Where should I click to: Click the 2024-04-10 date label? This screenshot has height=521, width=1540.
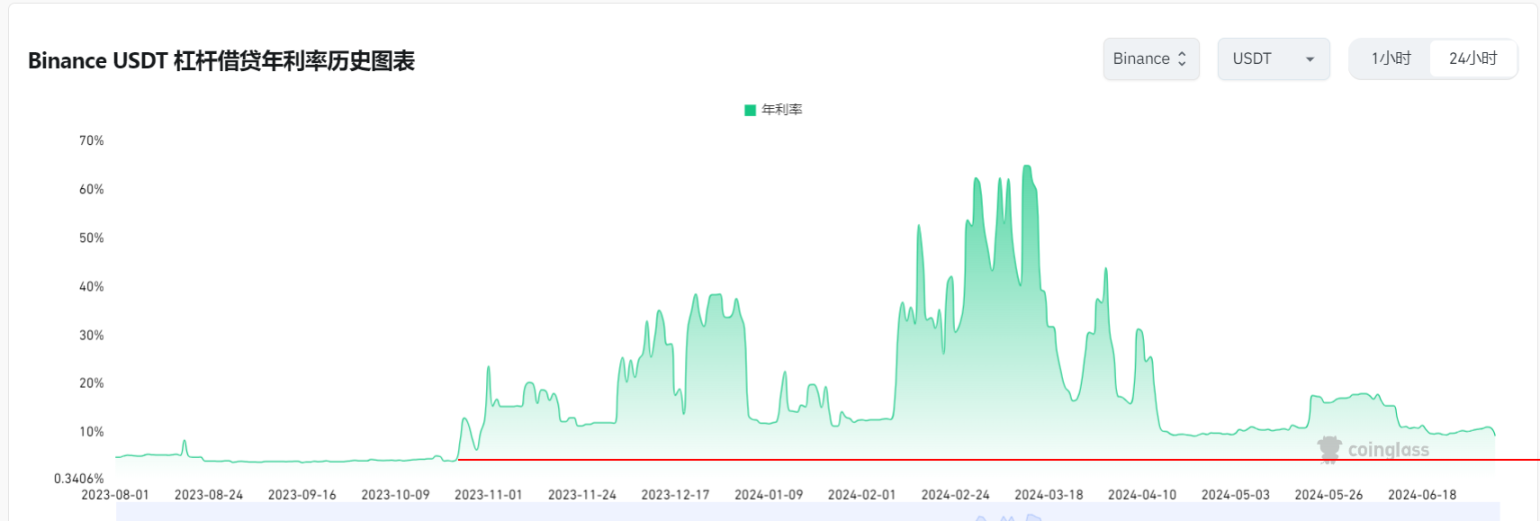pos(1141,495)
